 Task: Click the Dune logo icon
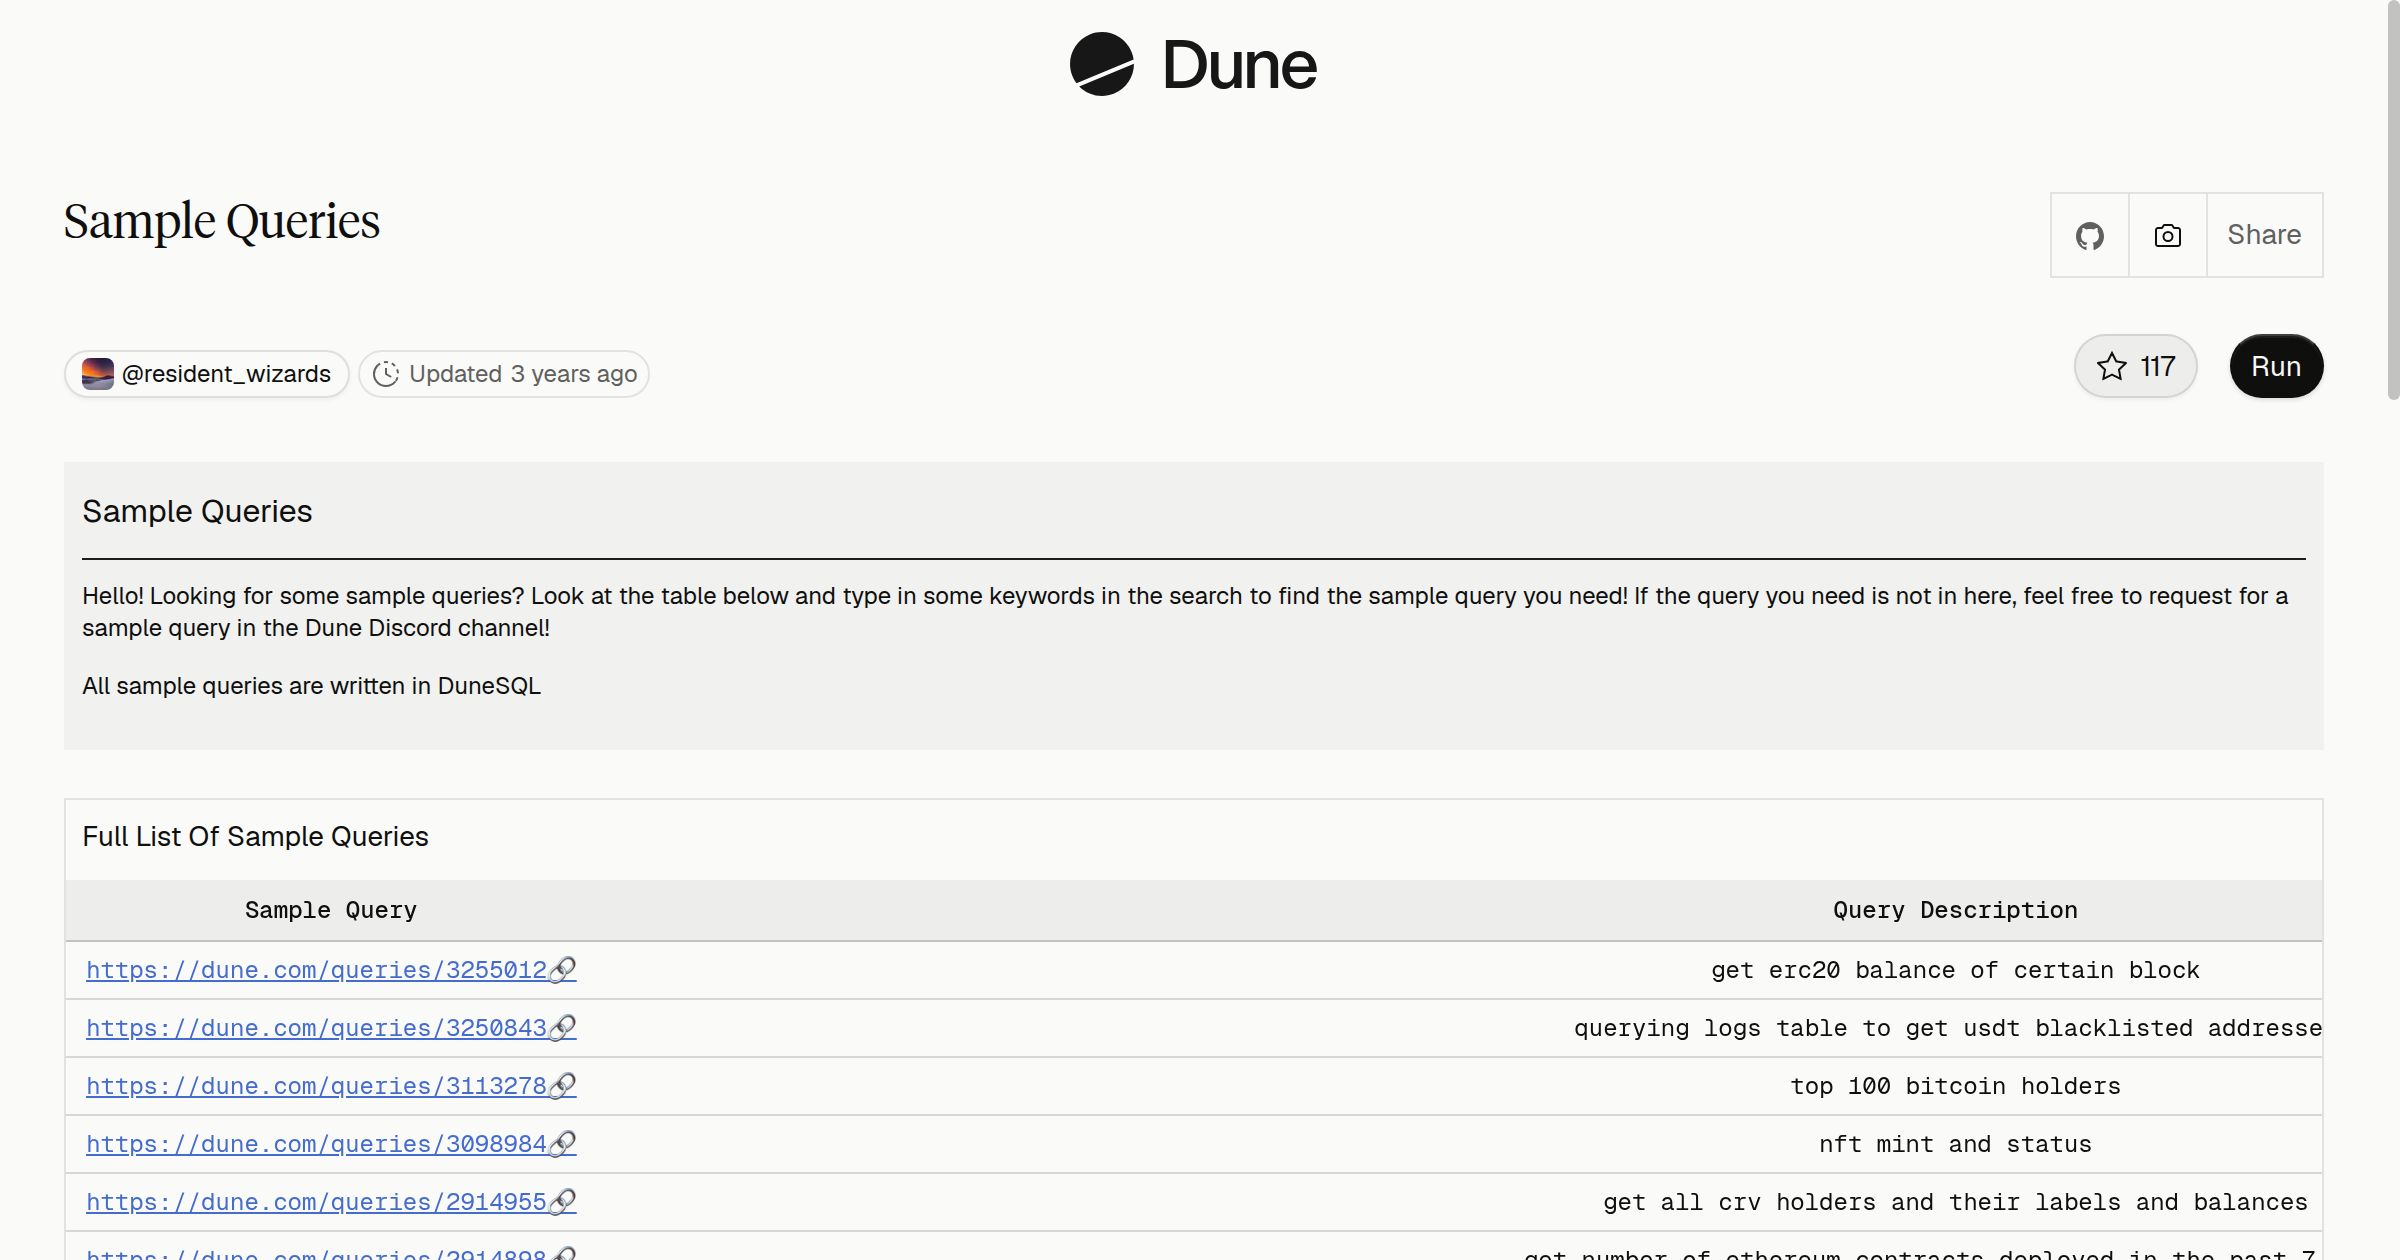pyautogui.click(x=1101, y=64)
